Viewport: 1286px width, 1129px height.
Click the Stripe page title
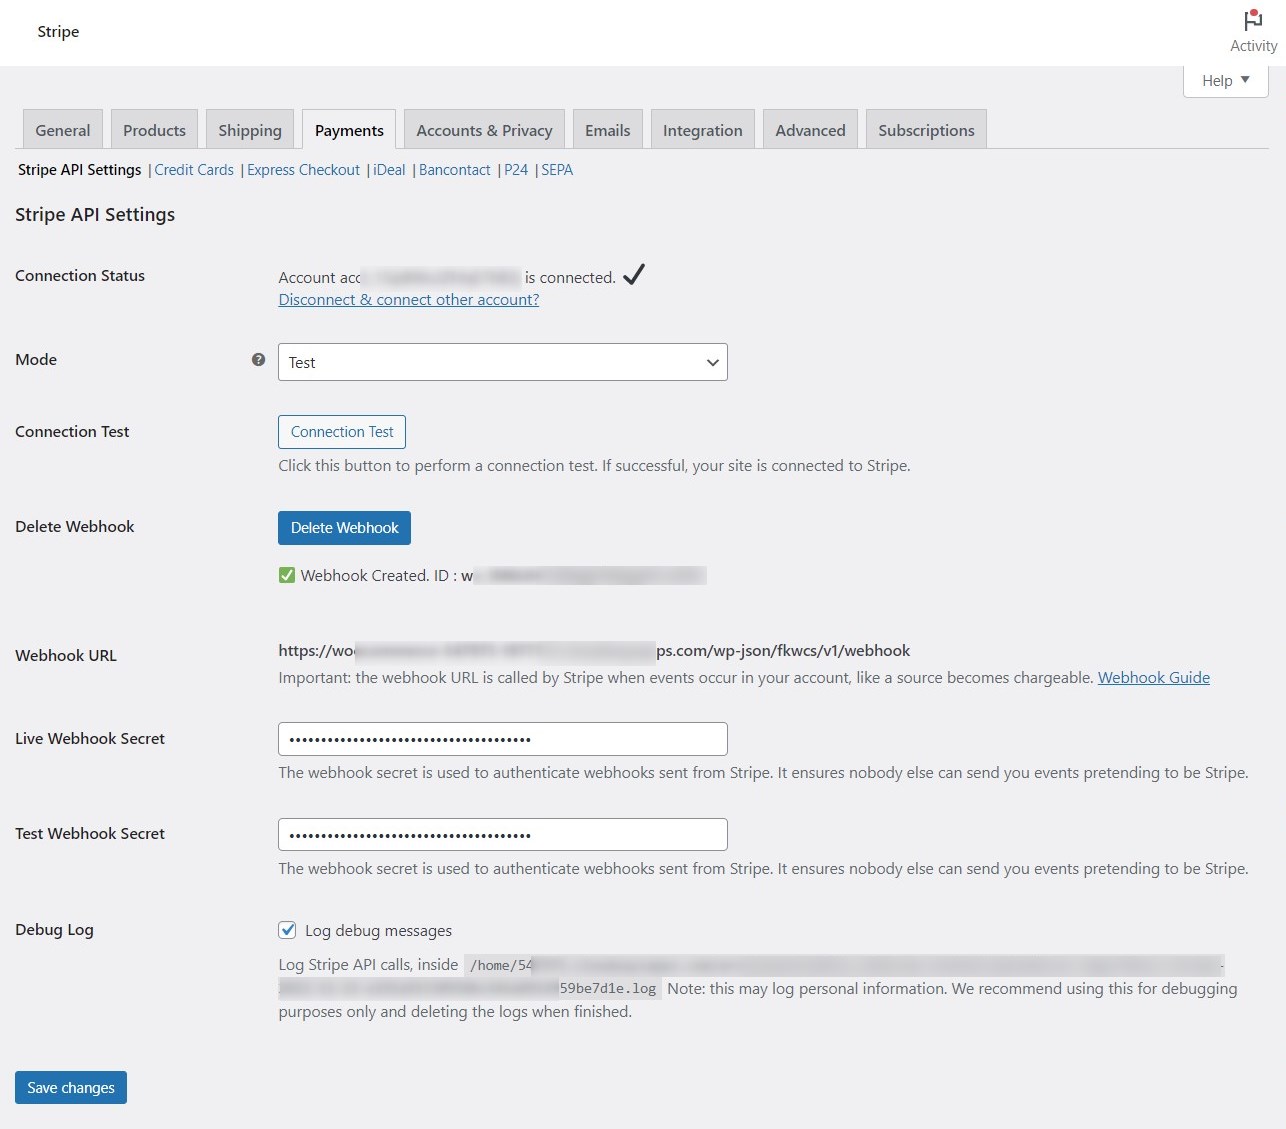click(x=58, y=32)
